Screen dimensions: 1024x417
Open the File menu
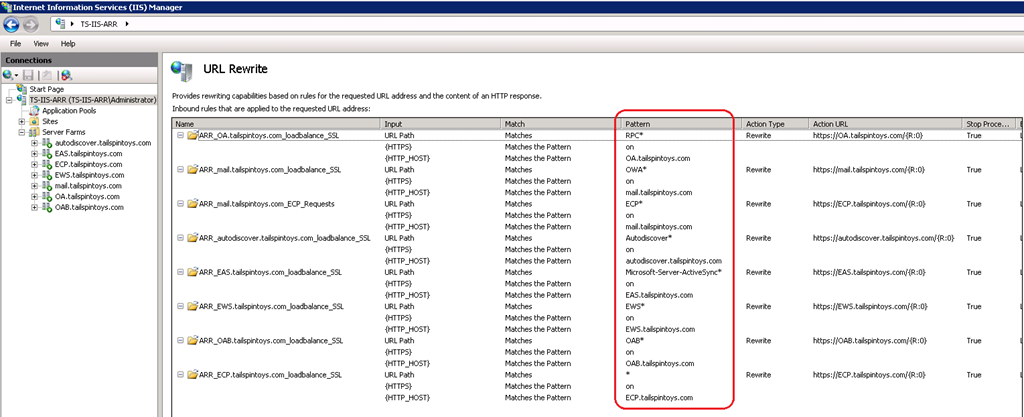click(x=16, y=44)
